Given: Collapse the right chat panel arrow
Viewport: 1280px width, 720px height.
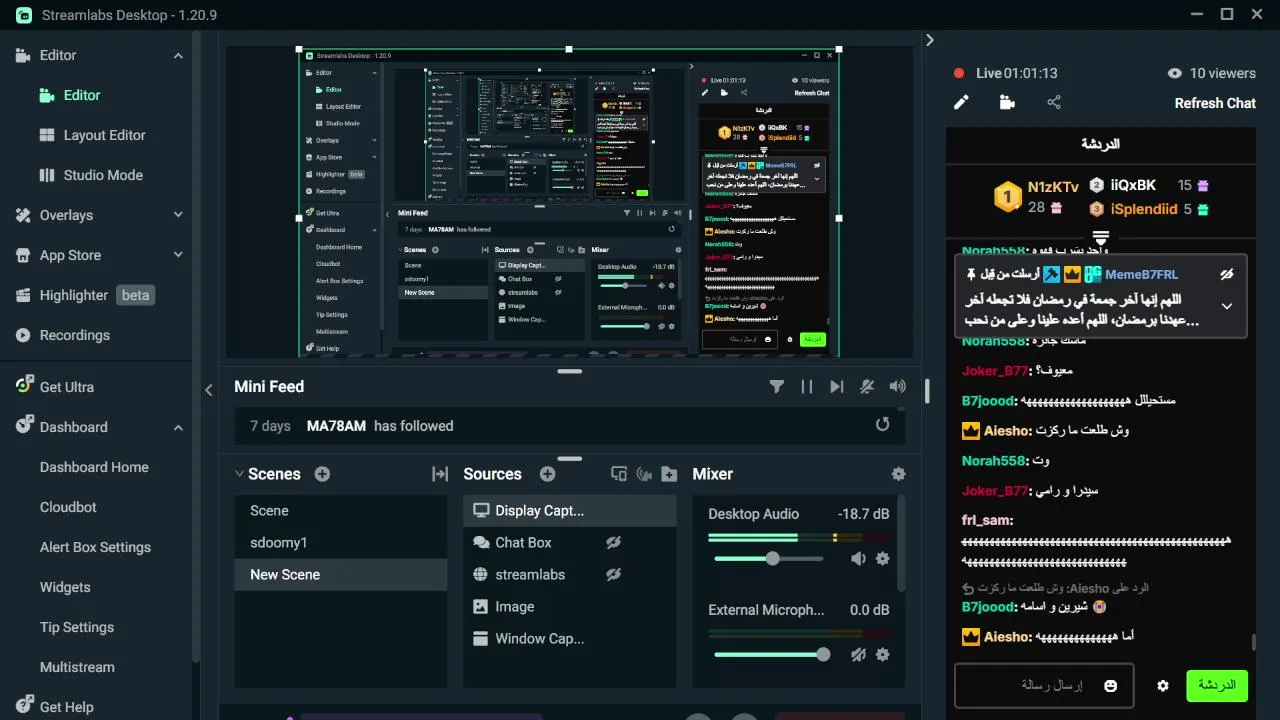Looking at the screenshot, I should pos(930,40).
